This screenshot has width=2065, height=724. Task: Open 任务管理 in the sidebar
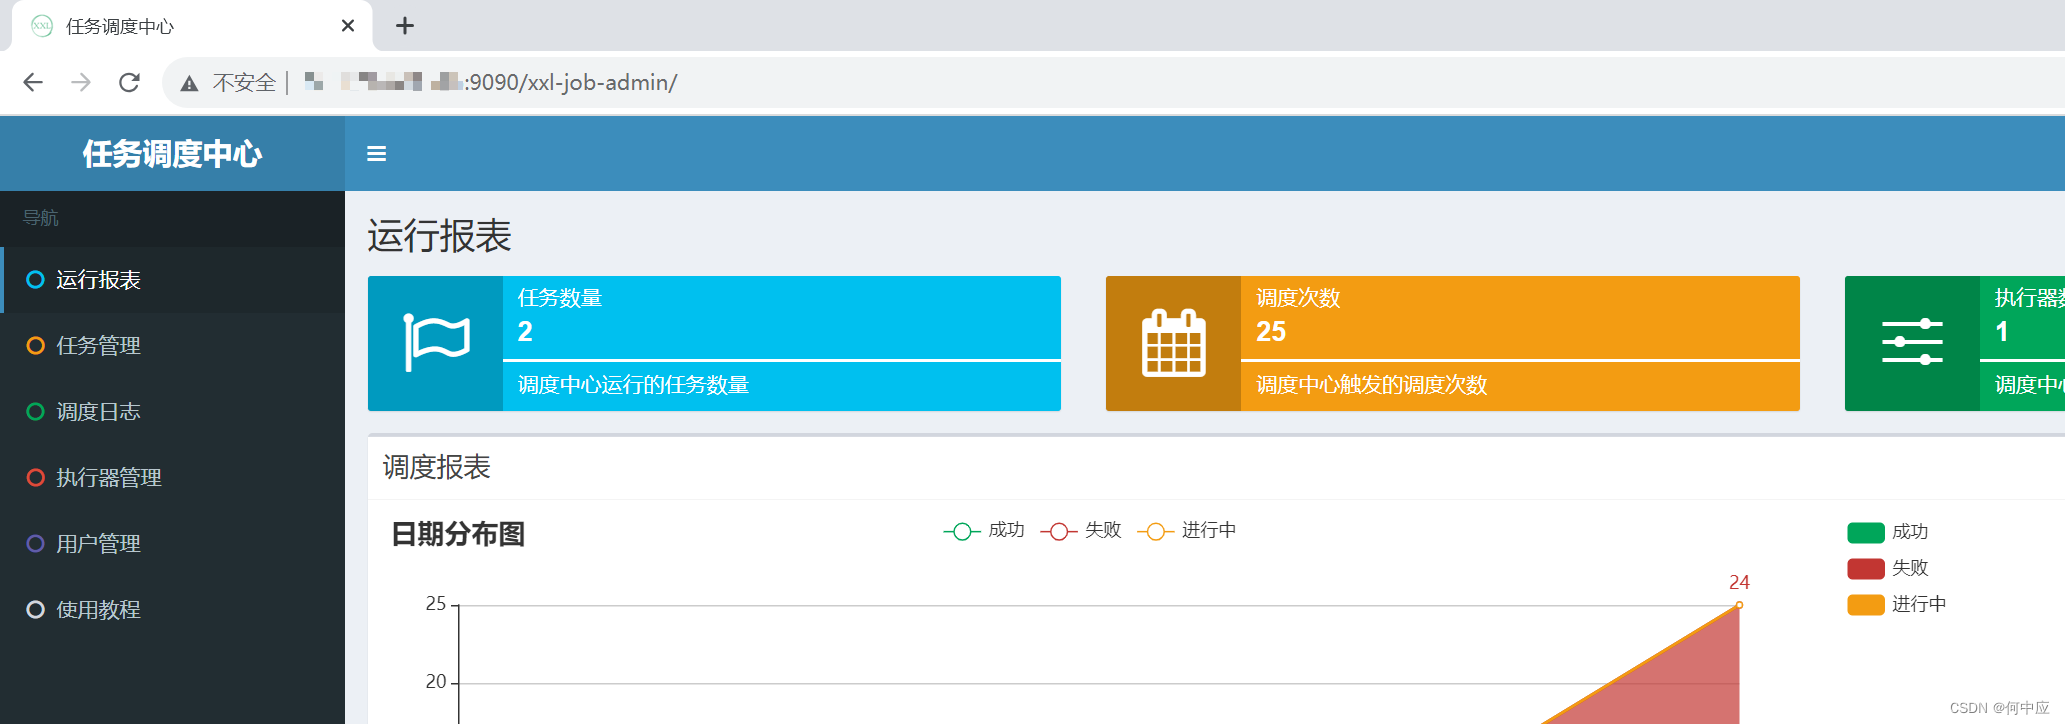(x=172, y=346)
